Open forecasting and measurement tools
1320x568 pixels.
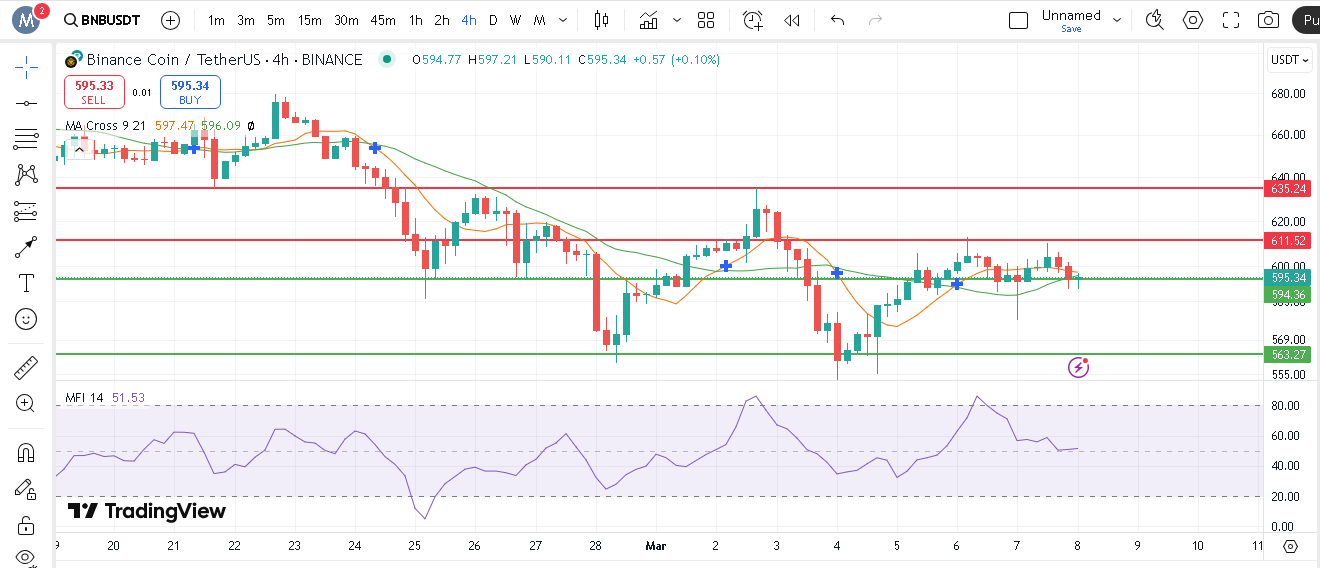[26, 211]
